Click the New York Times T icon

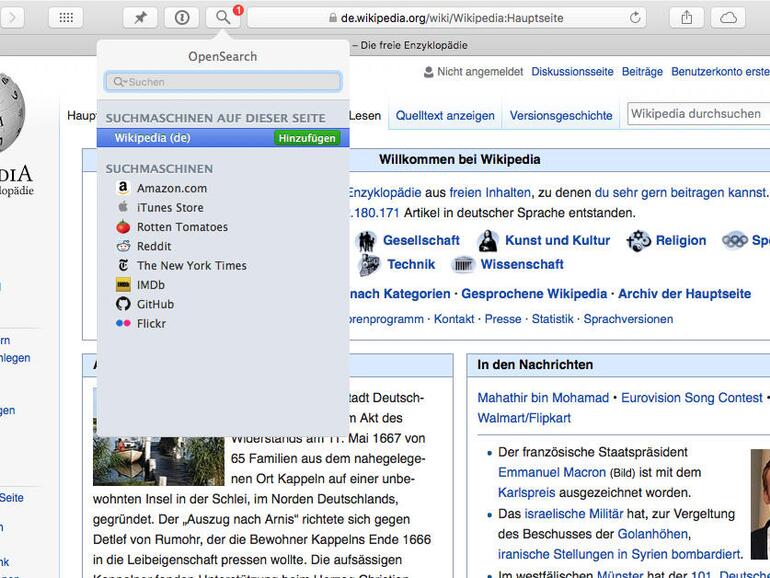[x=123, y=265]
